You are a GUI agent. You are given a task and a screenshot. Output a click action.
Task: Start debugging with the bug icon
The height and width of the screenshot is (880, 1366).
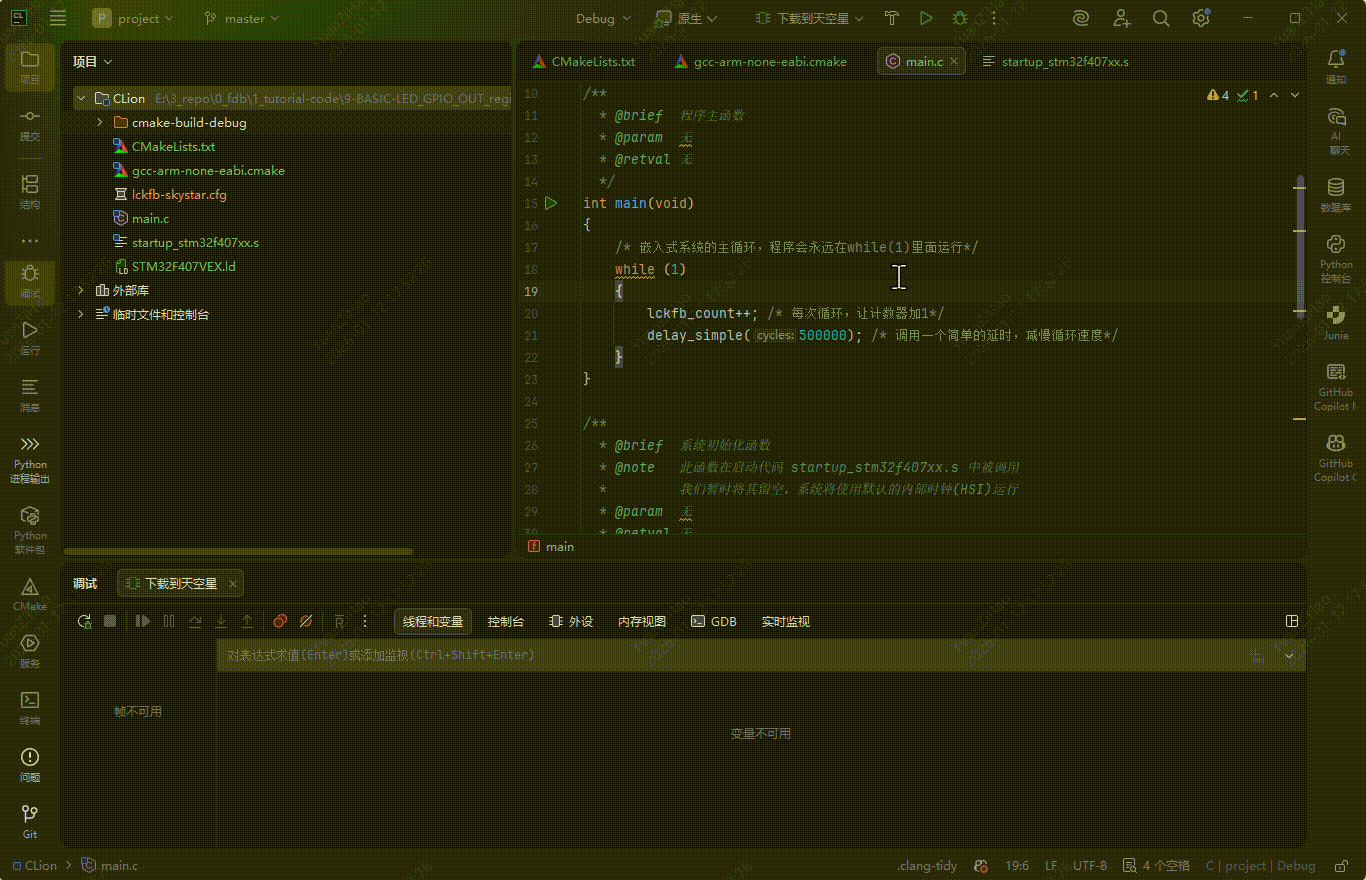pyautogui.click(x=960, y=18)
